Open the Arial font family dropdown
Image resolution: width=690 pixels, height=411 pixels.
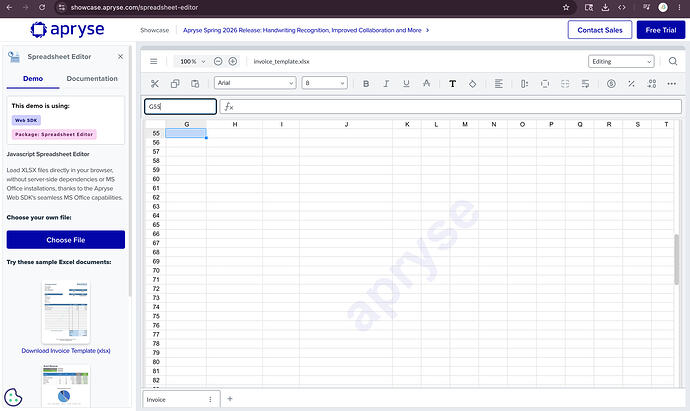(x=255, y=83)
